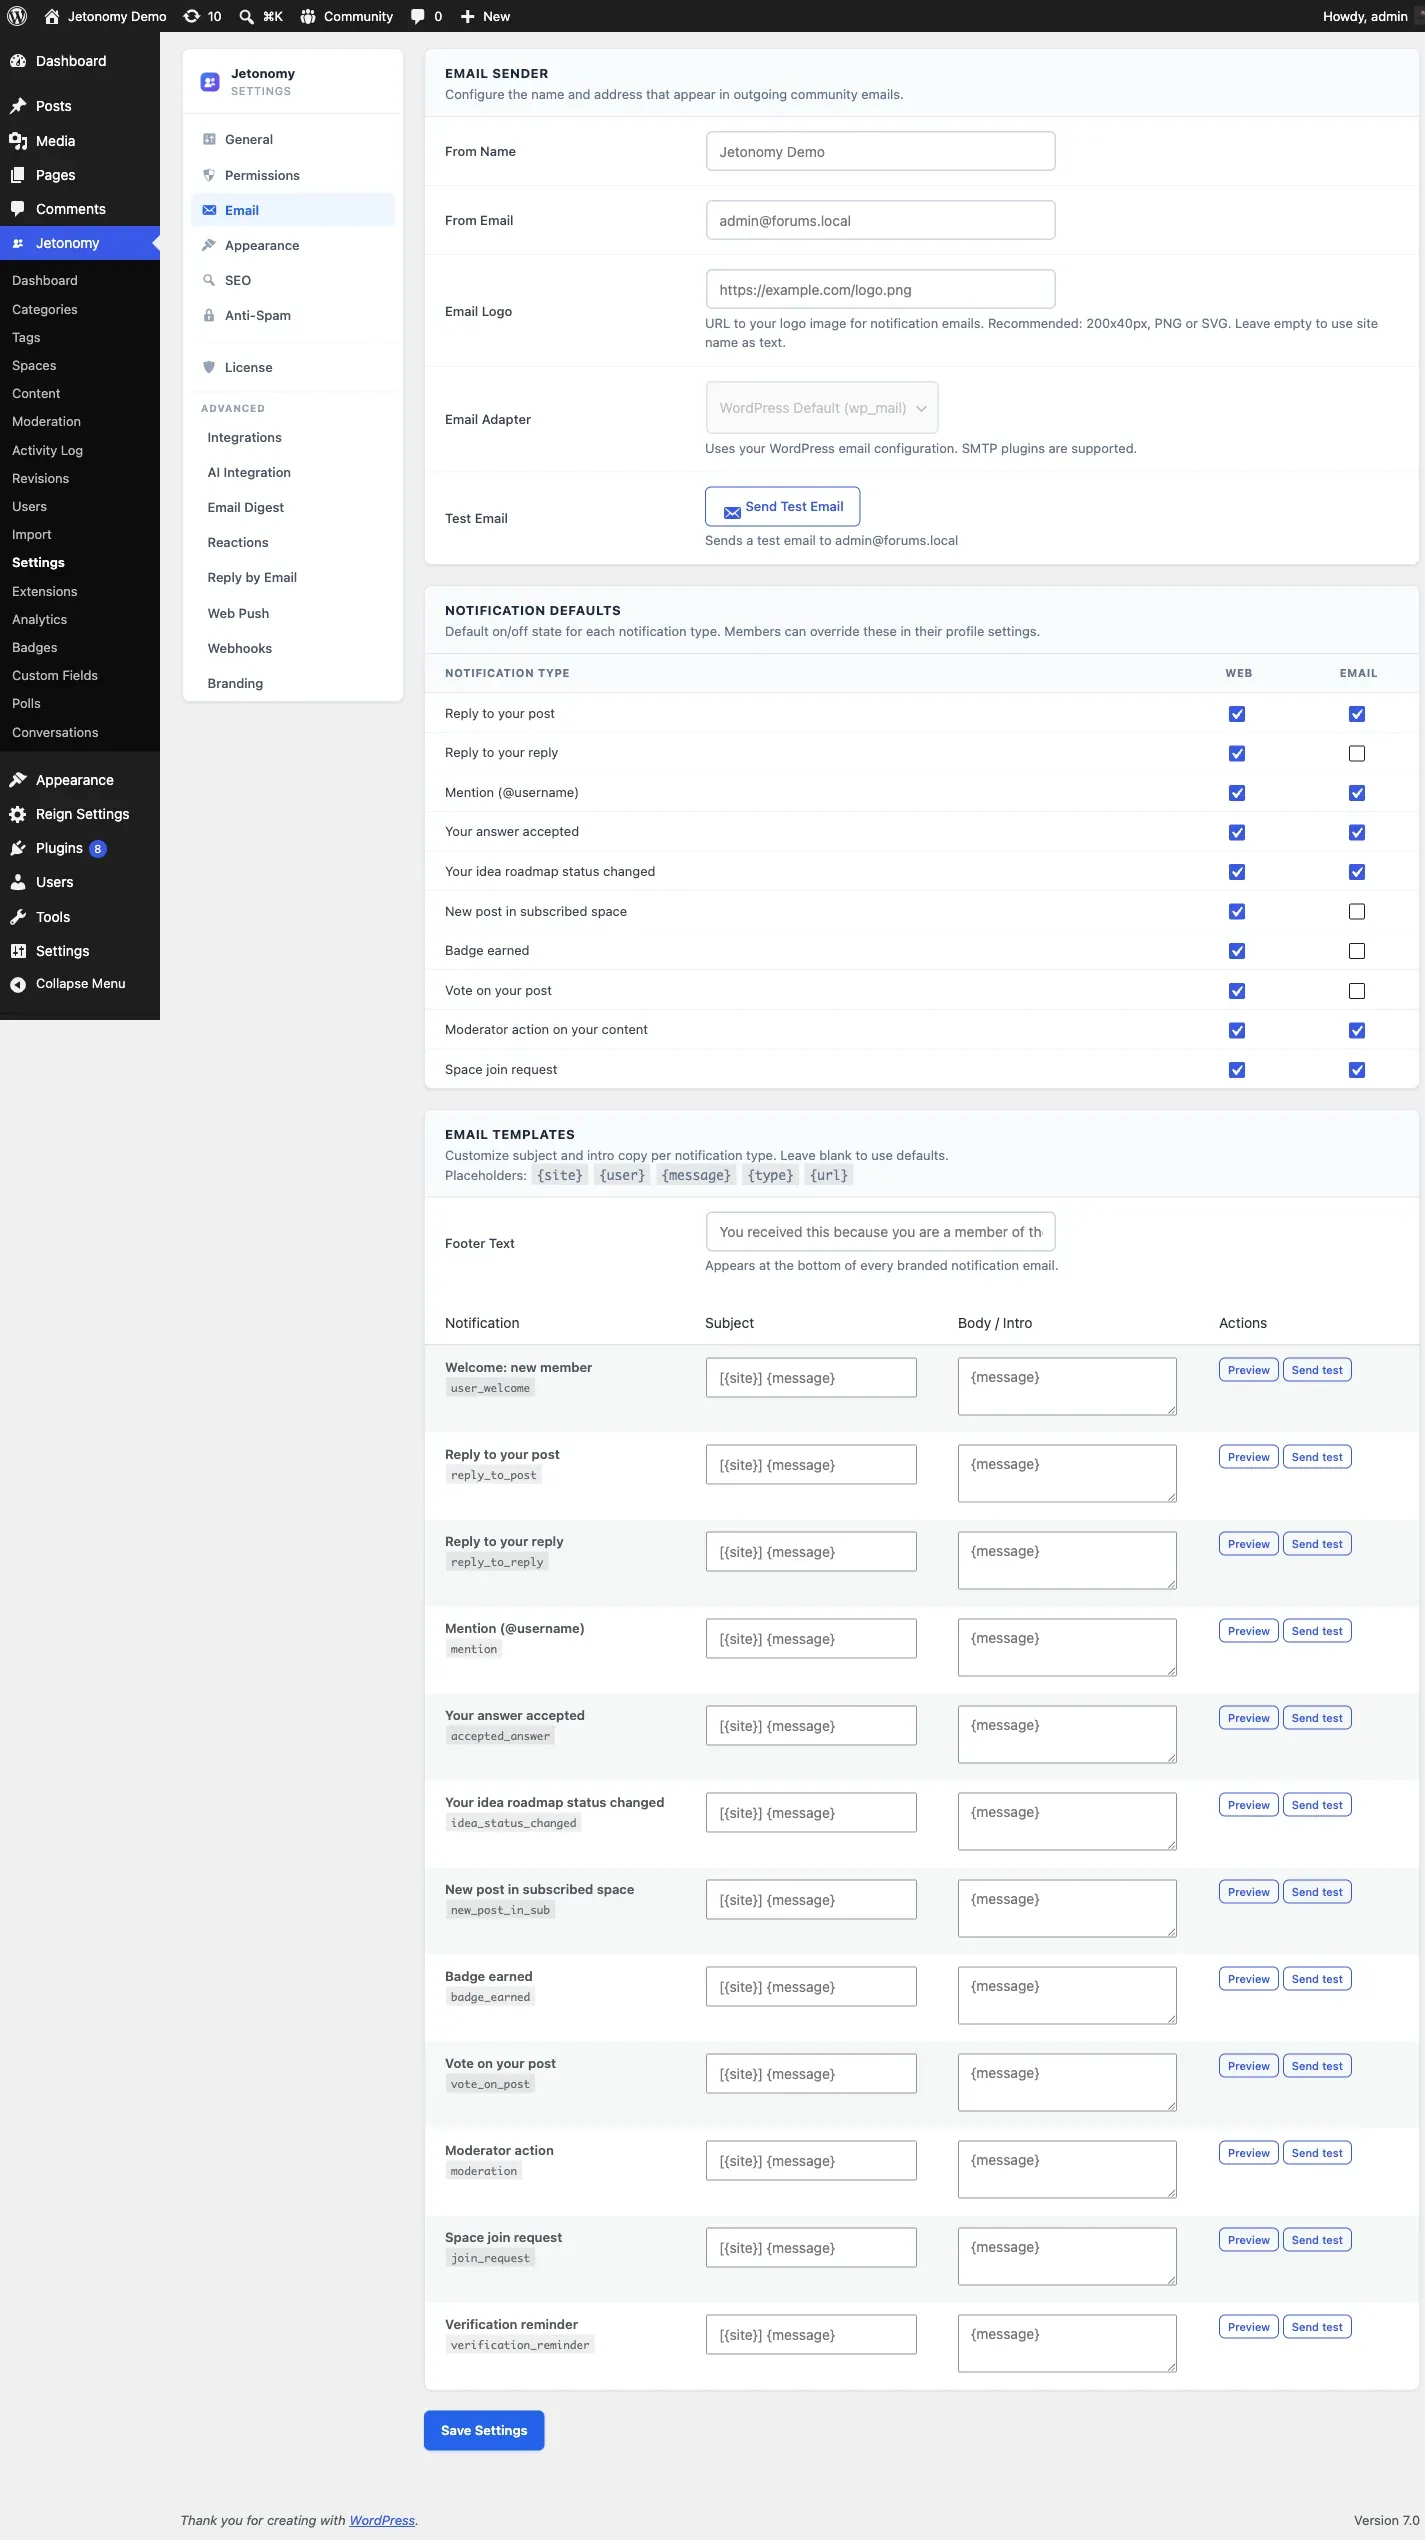
Task: Click the From Name input field
Action: 880,152
